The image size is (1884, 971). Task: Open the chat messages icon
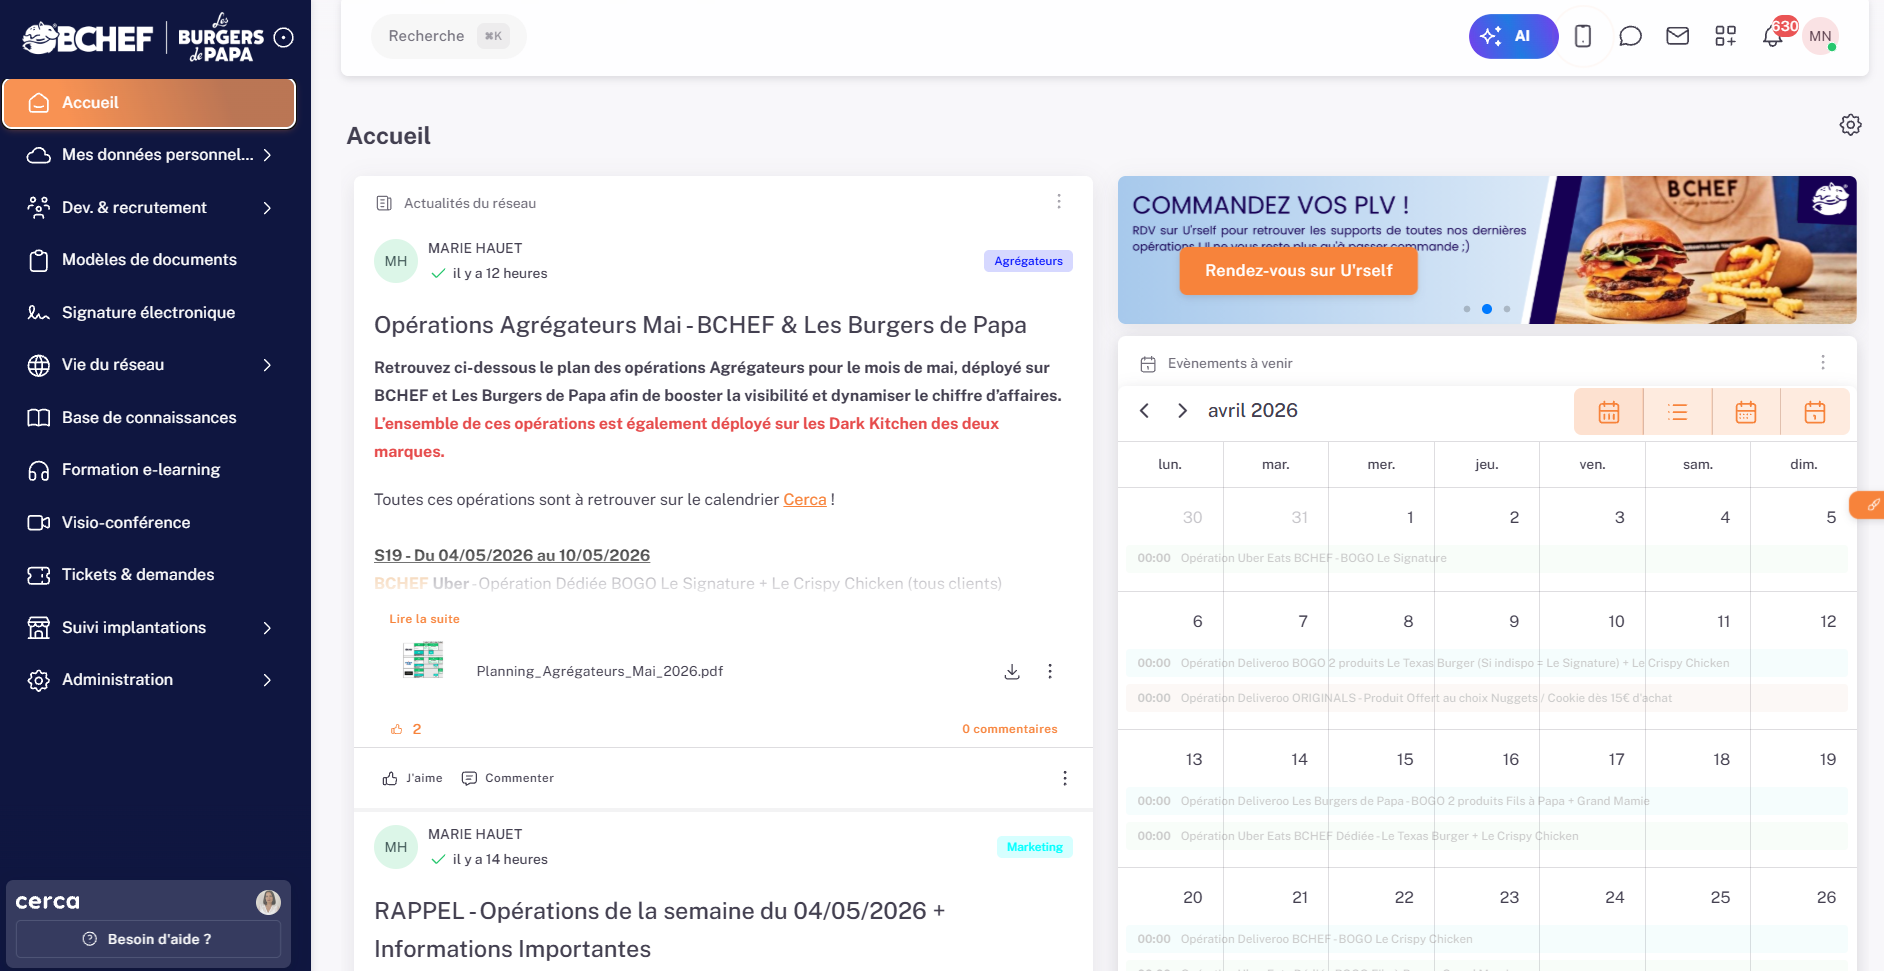point(1630,36)
